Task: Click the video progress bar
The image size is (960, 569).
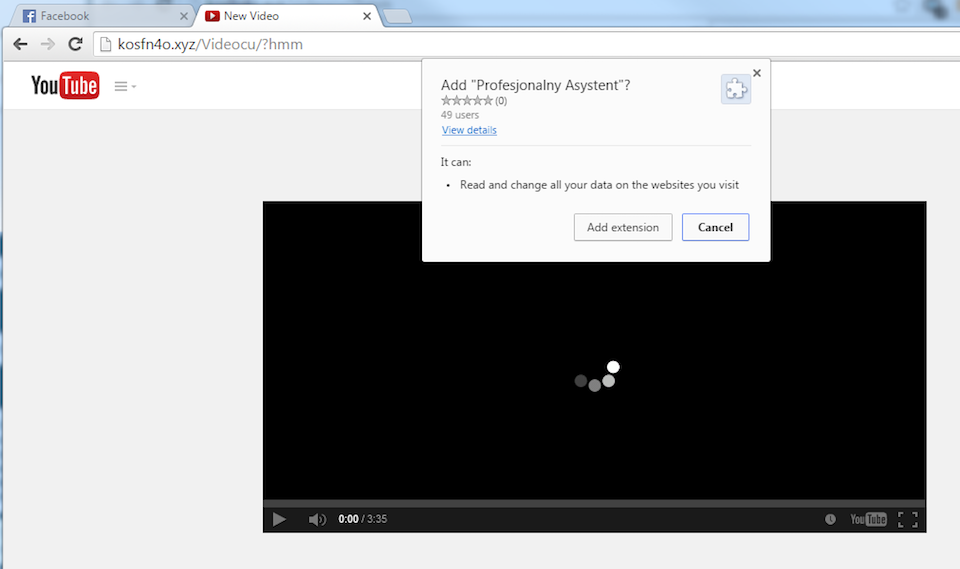Action: tap(594, 503)
